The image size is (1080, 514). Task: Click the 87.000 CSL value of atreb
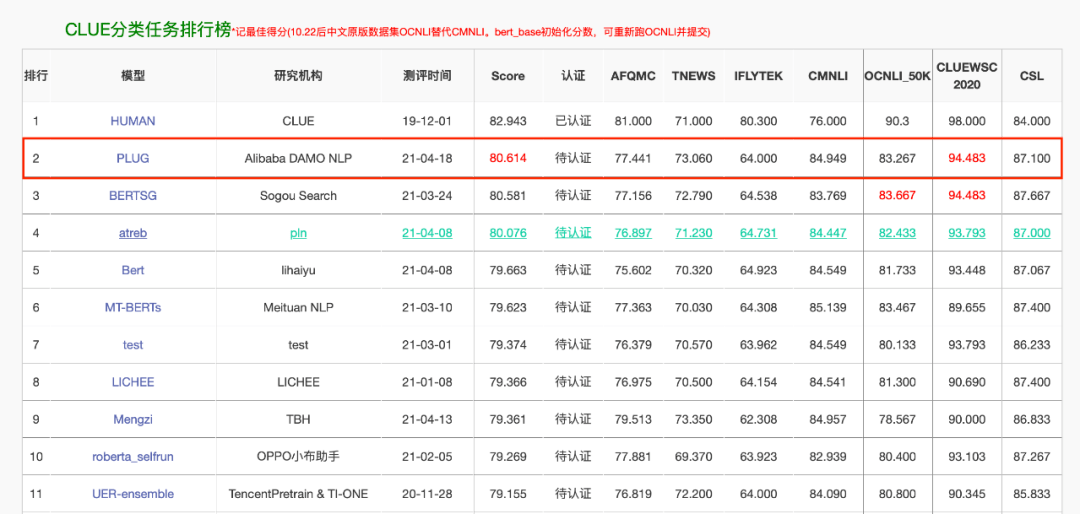[1032, 233]
